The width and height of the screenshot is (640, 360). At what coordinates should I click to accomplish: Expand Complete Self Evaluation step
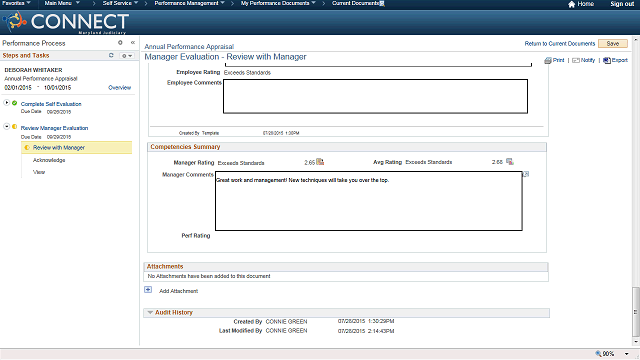pos(7,103)
